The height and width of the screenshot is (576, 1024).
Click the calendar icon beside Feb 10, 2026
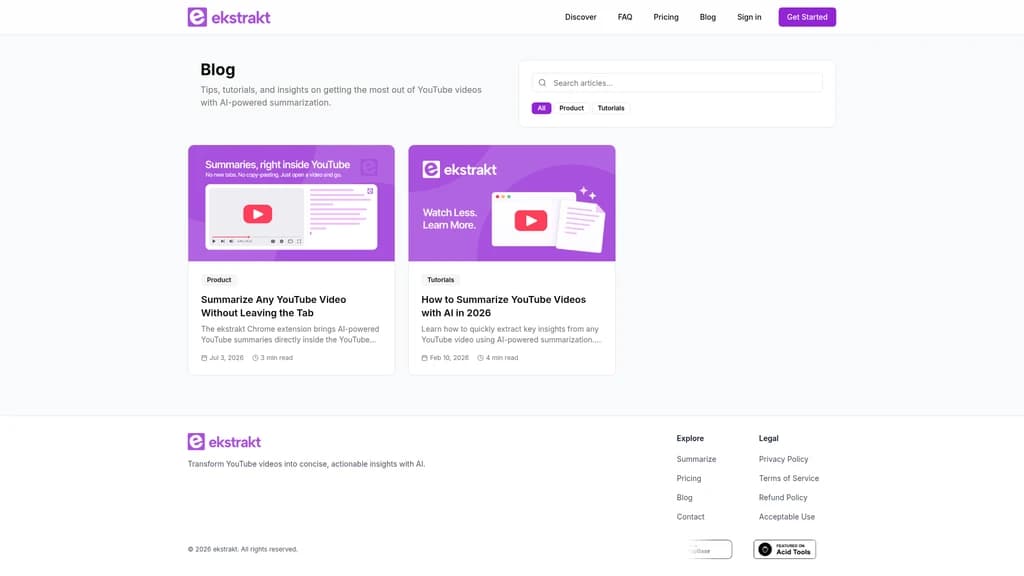(424, 358)
